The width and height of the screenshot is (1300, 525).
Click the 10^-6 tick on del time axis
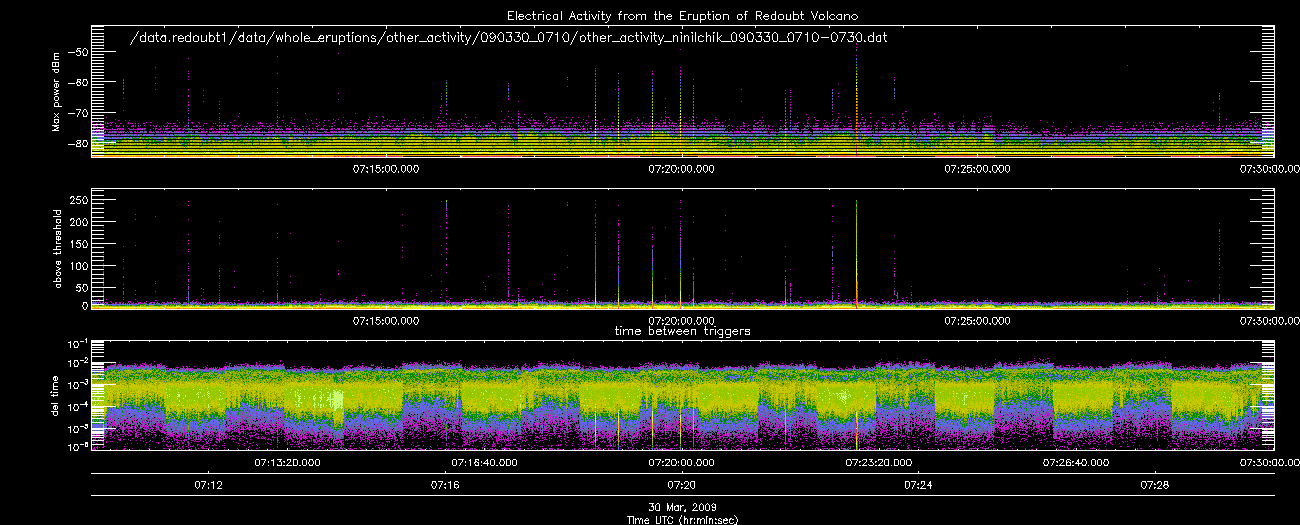pos(76,446)
